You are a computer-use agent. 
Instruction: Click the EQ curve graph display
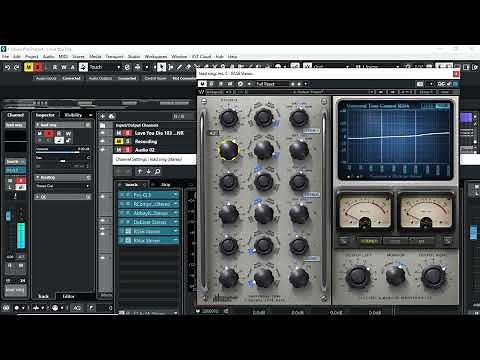coord(395,139)
